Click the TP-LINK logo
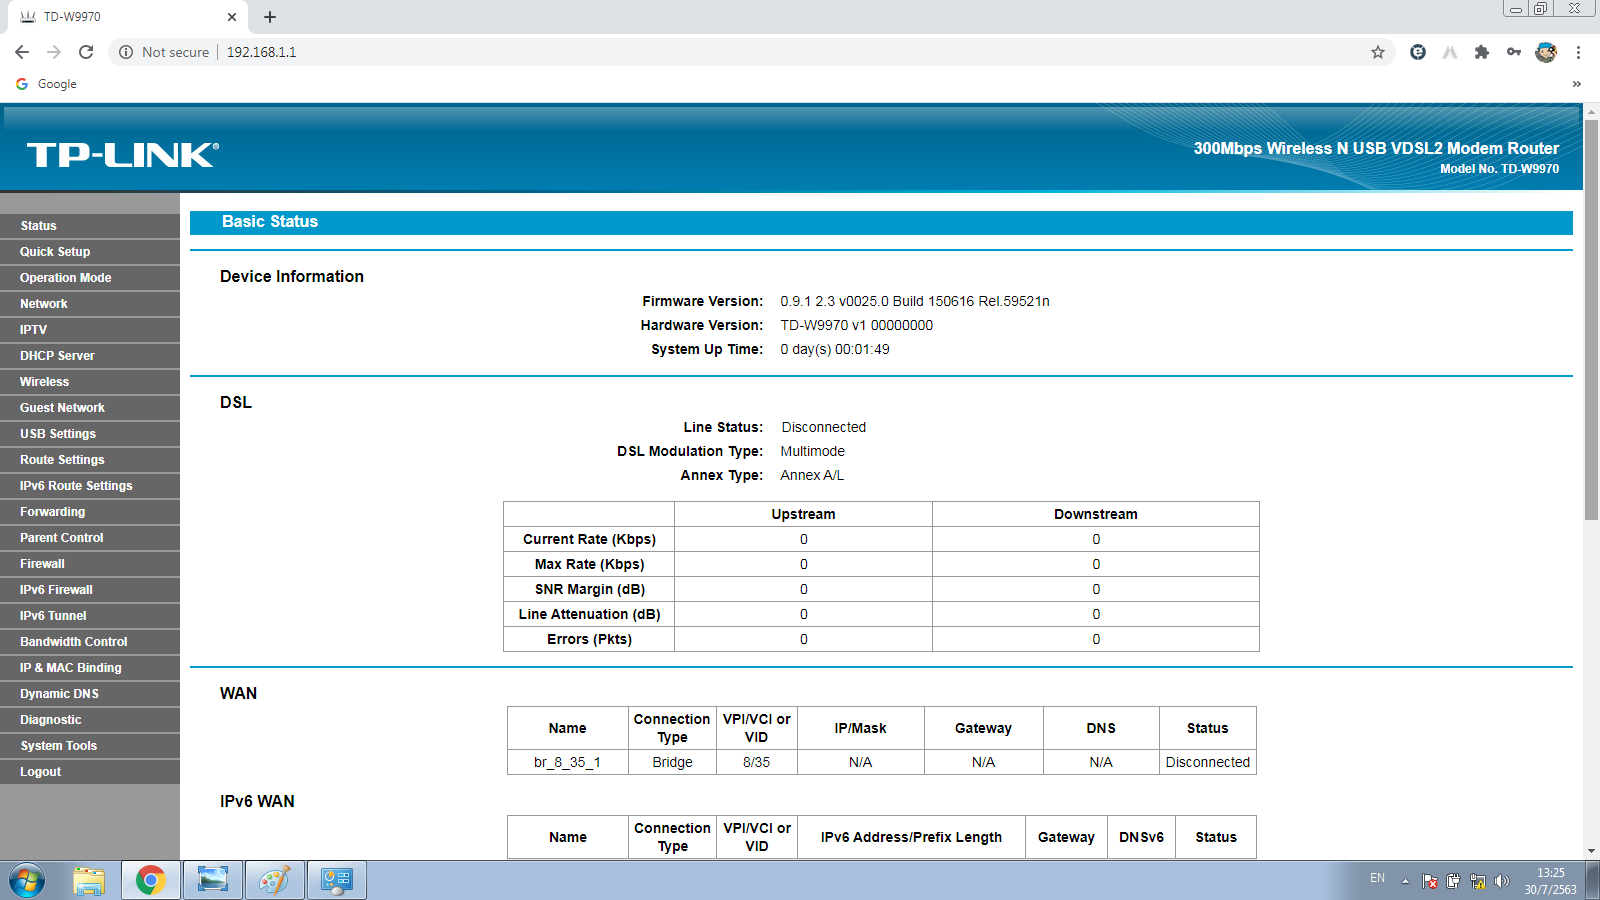 pos(123,155)
